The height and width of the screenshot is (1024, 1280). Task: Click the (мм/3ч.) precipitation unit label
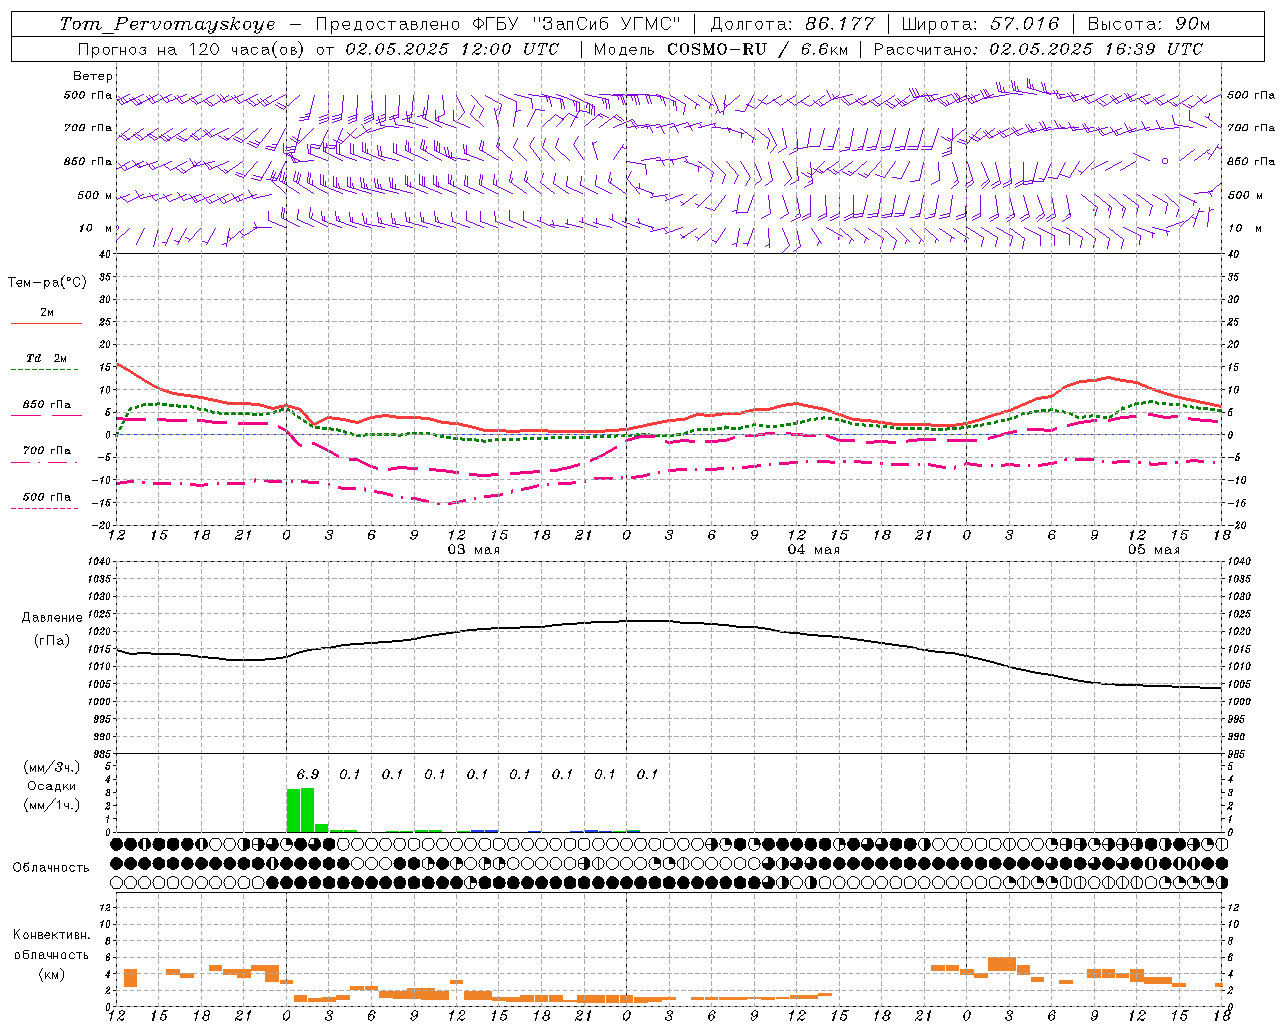(x=52, y=767)
